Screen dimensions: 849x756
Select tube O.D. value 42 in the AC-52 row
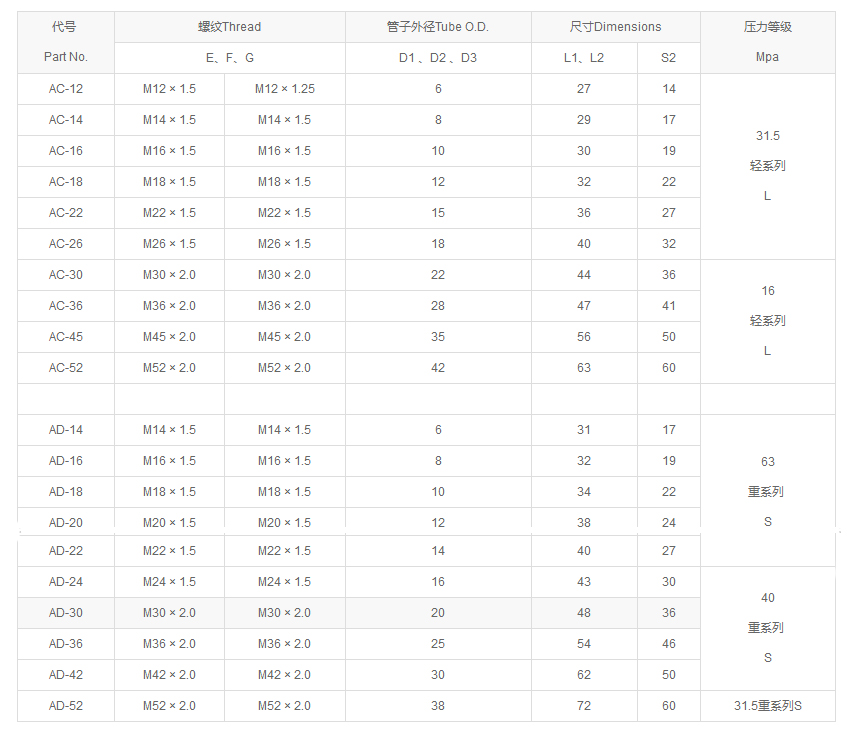pos(438,368)
